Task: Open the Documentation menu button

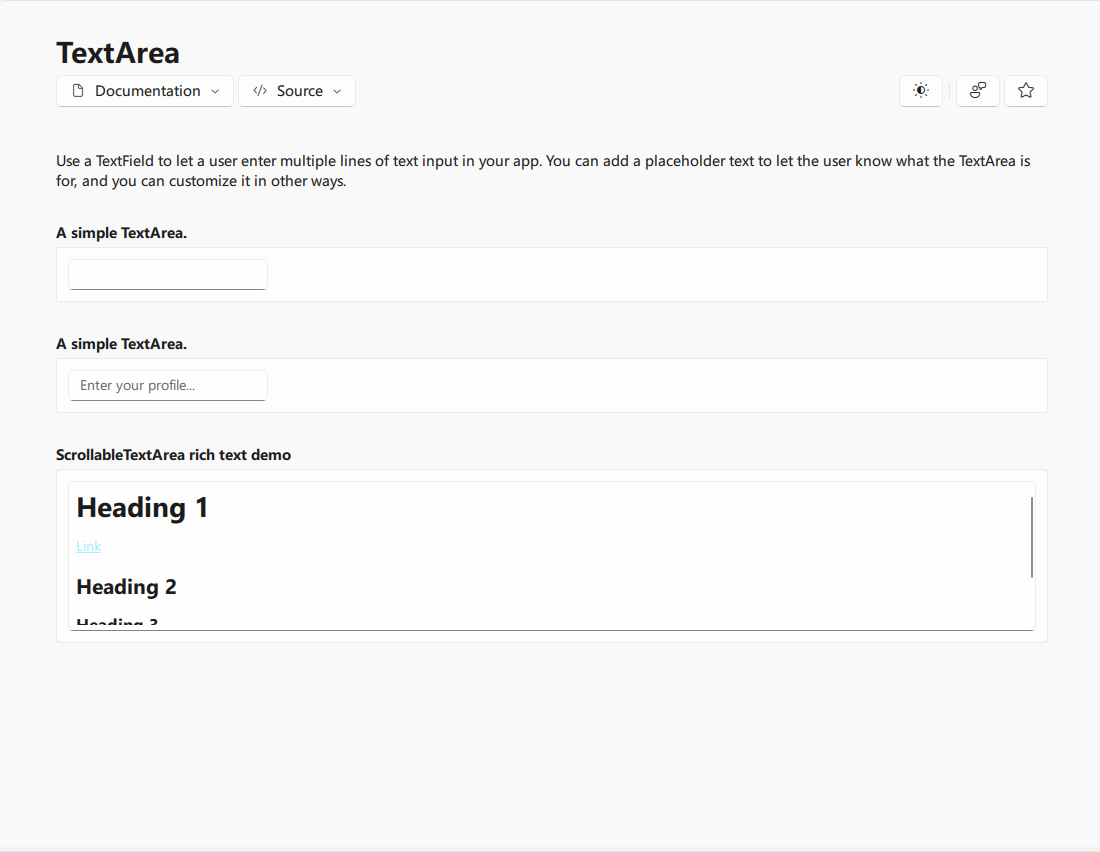Action: coord(145,91)
